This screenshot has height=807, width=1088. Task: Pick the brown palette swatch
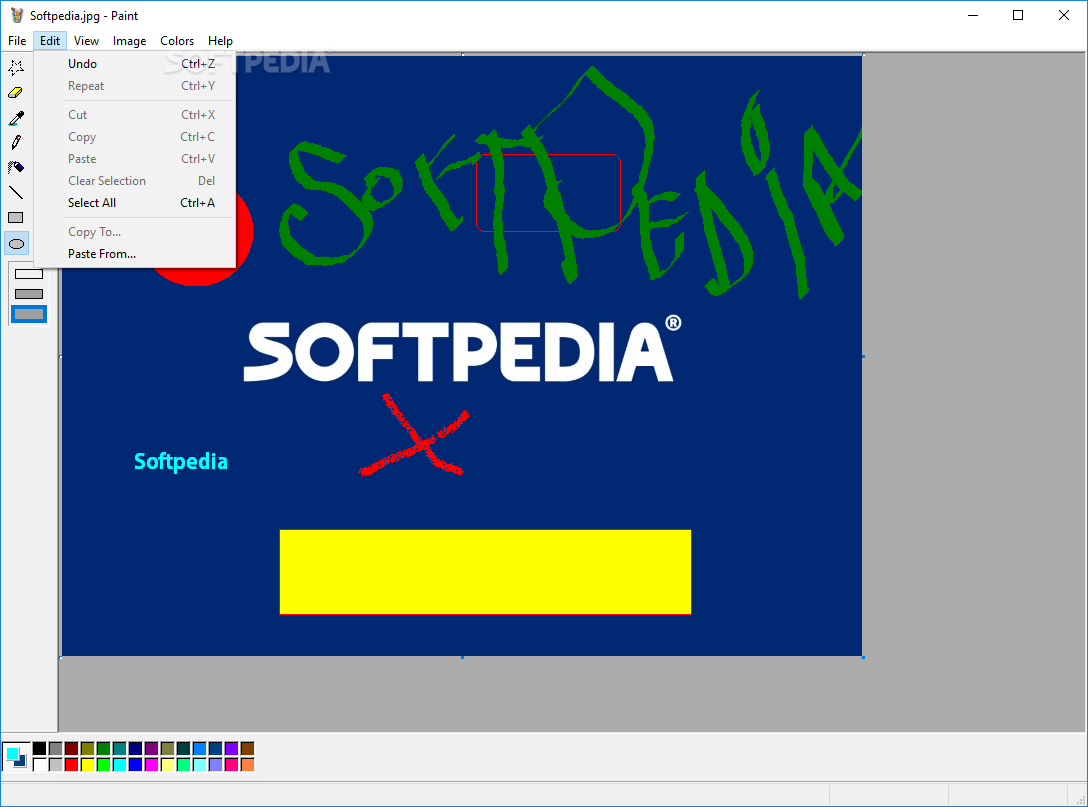(248, 748)
